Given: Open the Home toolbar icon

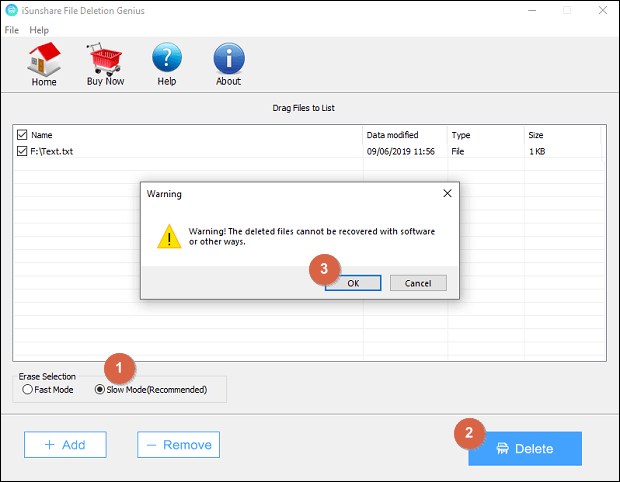Looking at the screenshot, I should [x=44, y=64].
